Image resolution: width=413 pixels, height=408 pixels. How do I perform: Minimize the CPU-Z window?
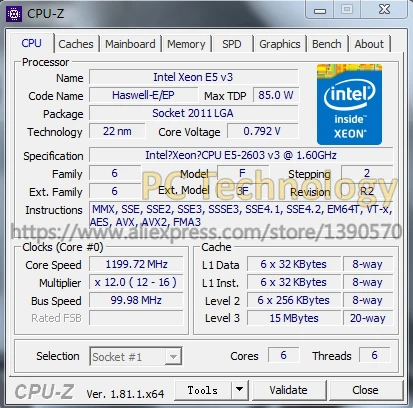pos(320,10)
